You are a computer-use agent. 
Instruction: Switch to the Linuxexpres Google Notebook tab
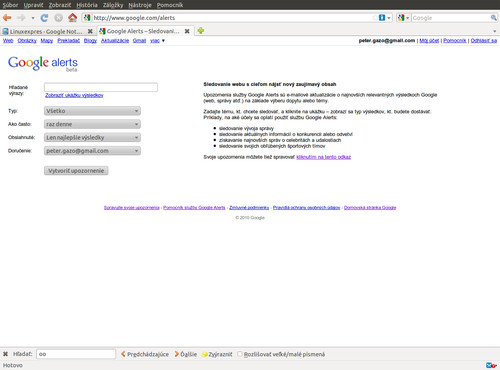(47, 31)
